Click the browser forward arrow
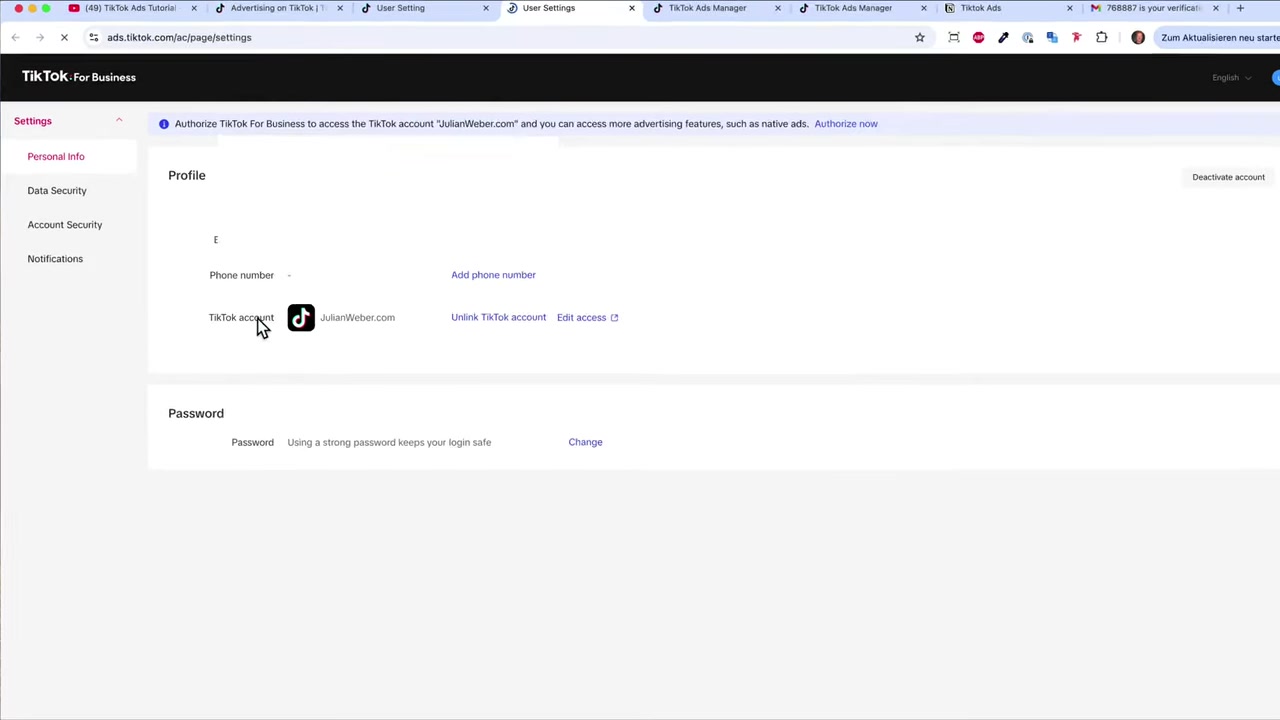This screenshot has height=720, width=1280. tap(40, 38)
